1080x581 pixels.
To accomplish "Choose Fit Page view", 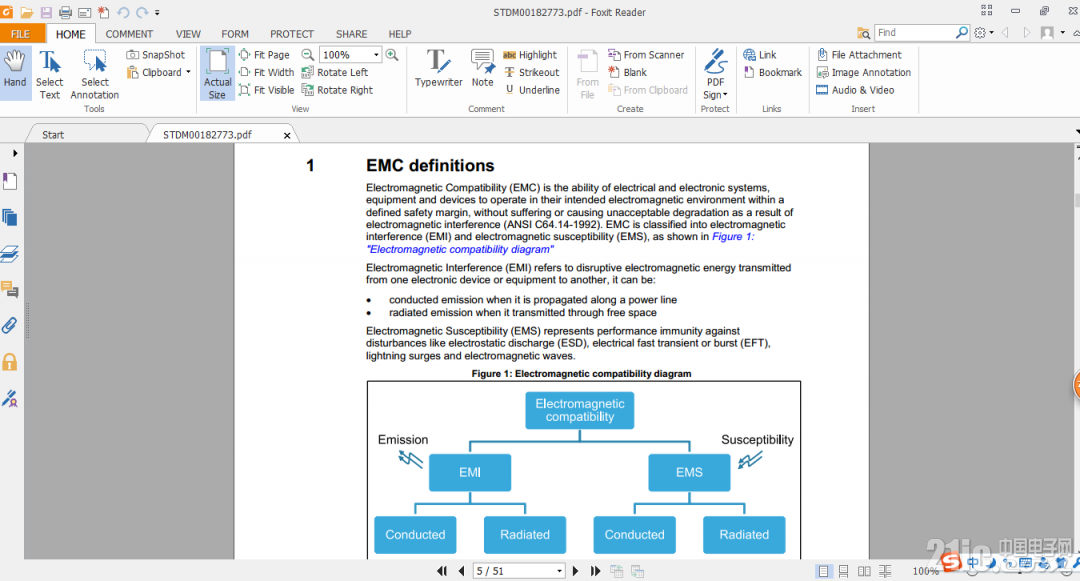I will (264, 54).
